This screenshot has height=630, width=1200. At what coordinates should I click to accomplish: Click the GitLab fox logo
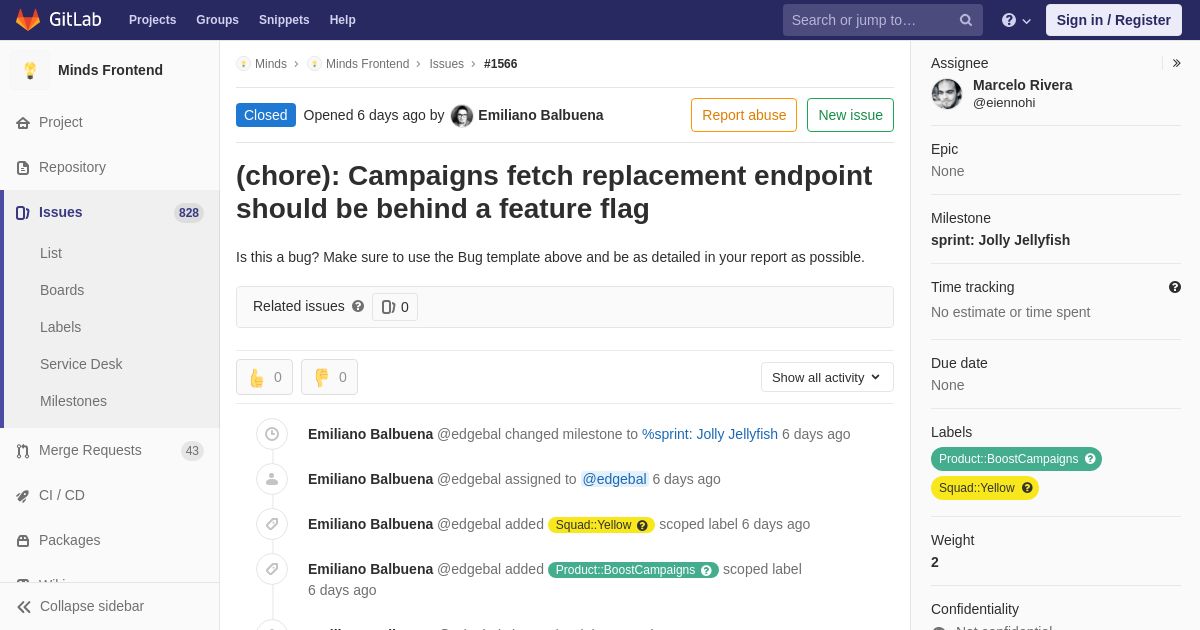pos(28,20)
